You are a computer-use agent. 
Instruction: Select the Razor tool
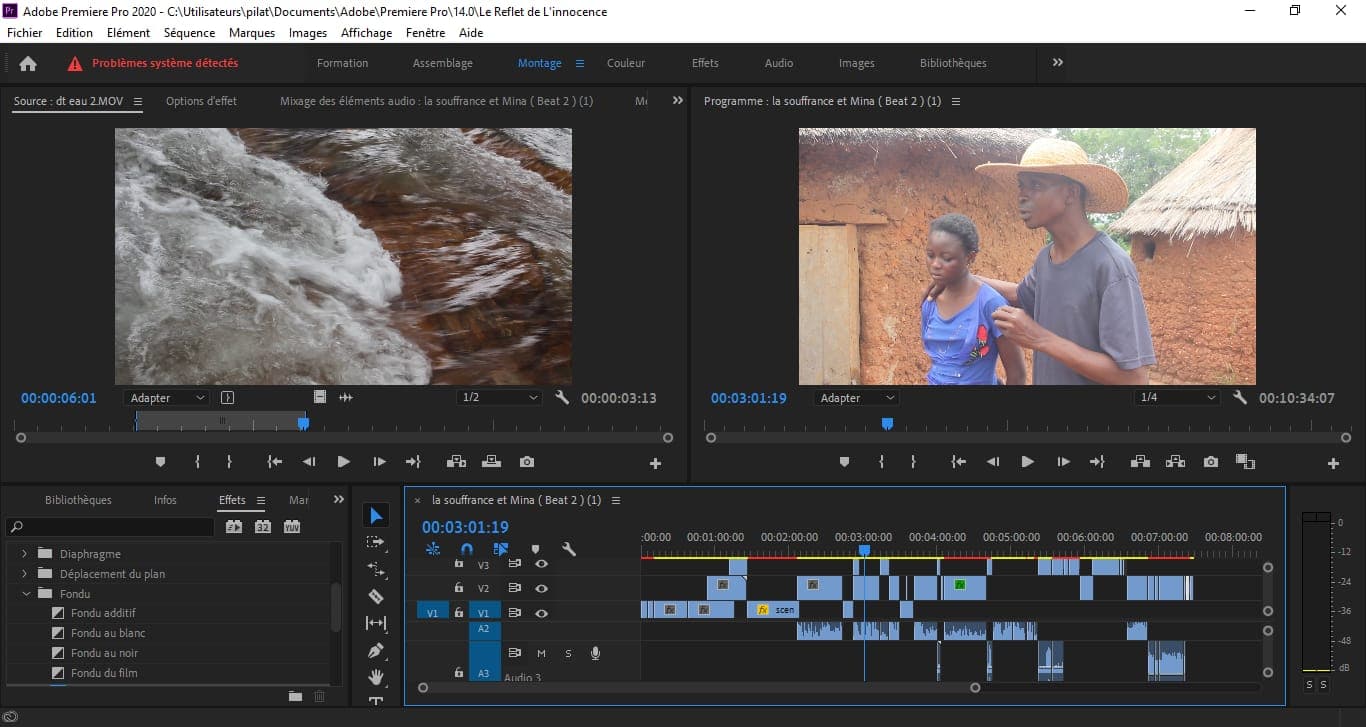(376, 596)
